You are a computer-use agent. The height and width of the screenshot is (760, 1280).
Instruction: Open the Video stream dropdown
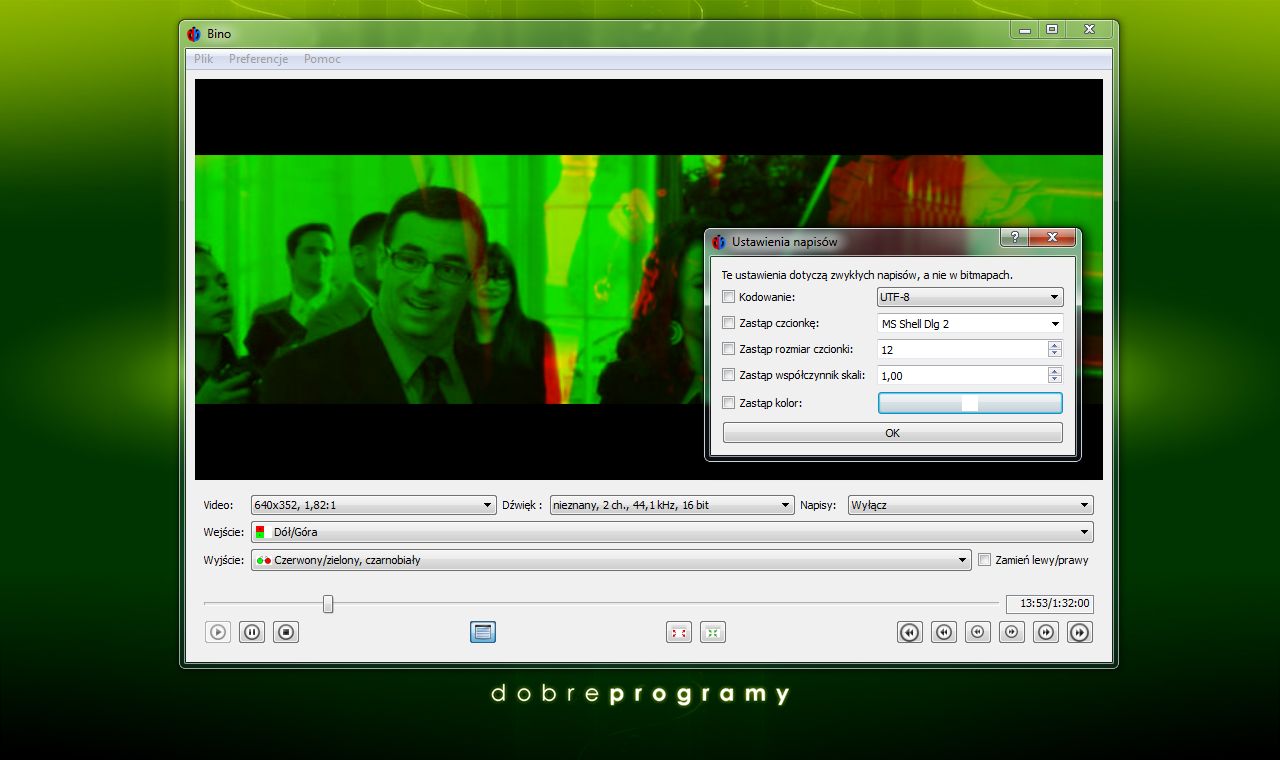(373, 505)
